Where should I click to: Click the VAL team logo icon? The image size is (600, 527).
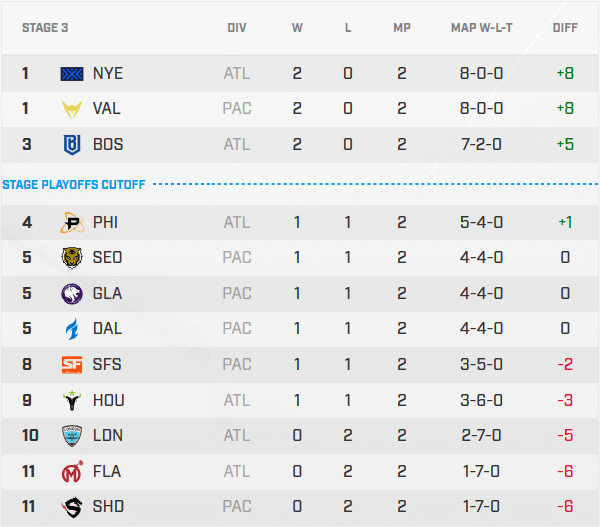coord(73,109)
